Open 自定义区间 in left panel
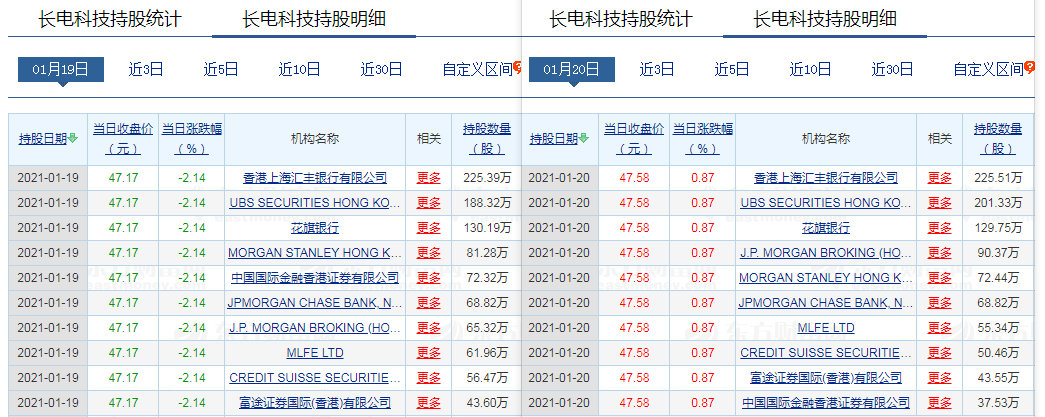This screenshot has width=1045, height=417. [x=477, y=69]
